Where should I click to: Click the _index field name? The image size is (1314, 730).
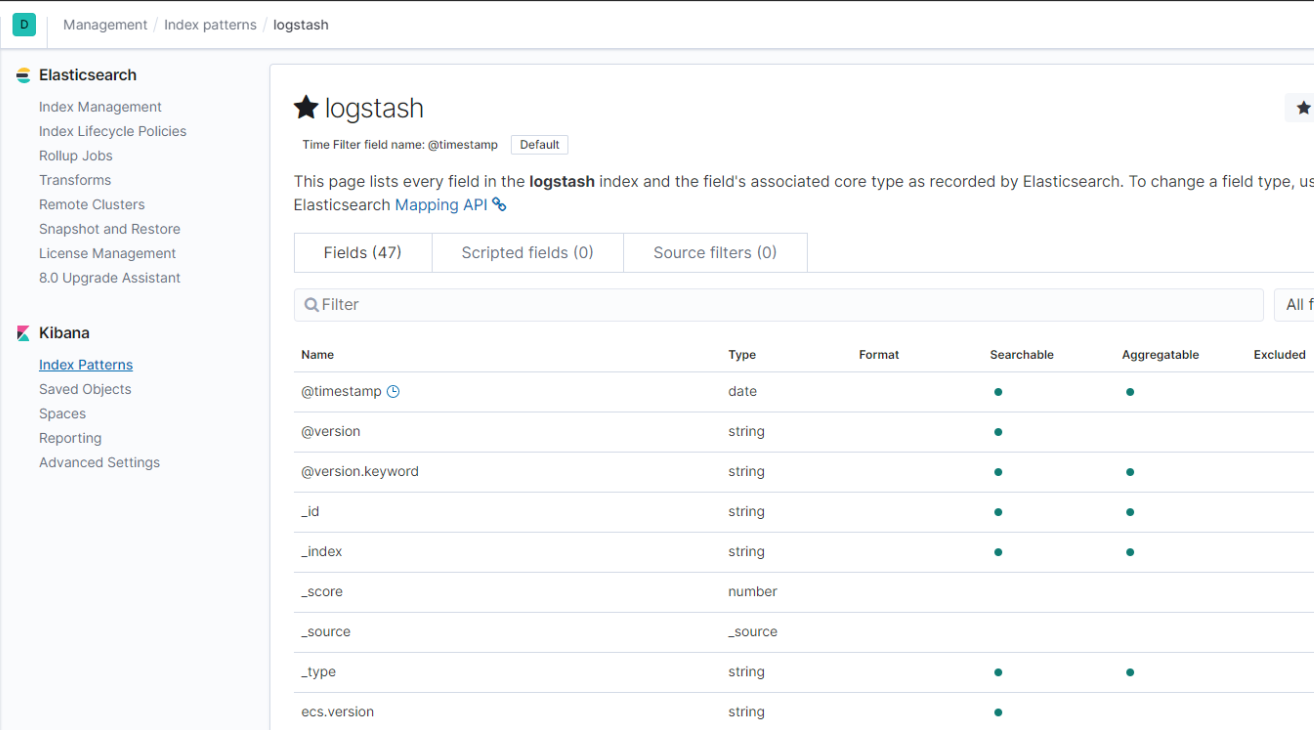coord(322,552)
